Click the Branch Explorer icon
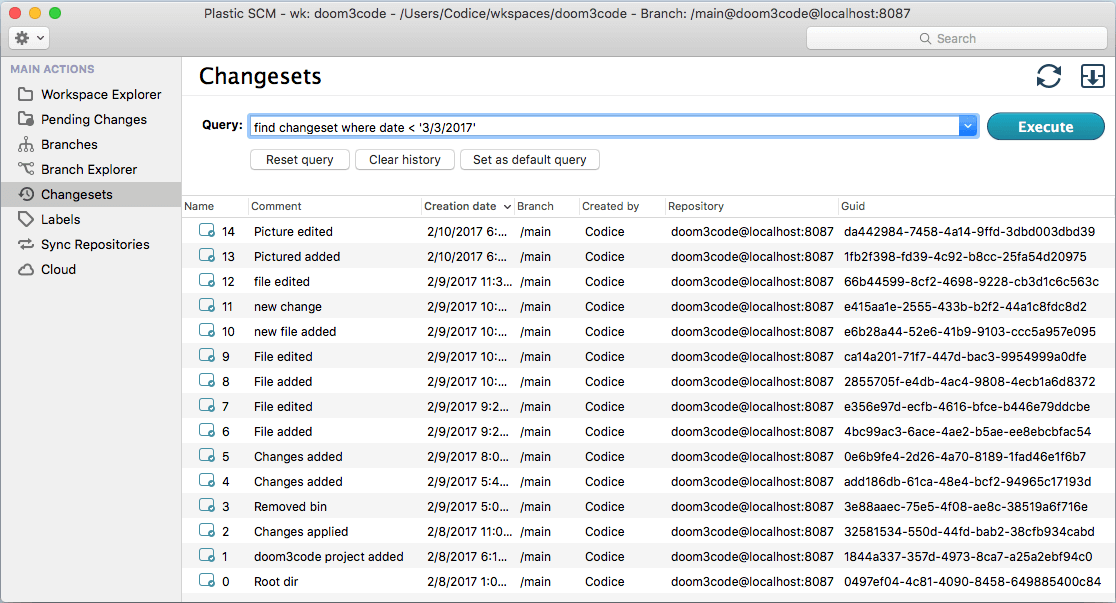This screenshot has width=1116, height=603. [x=26, y=169]
